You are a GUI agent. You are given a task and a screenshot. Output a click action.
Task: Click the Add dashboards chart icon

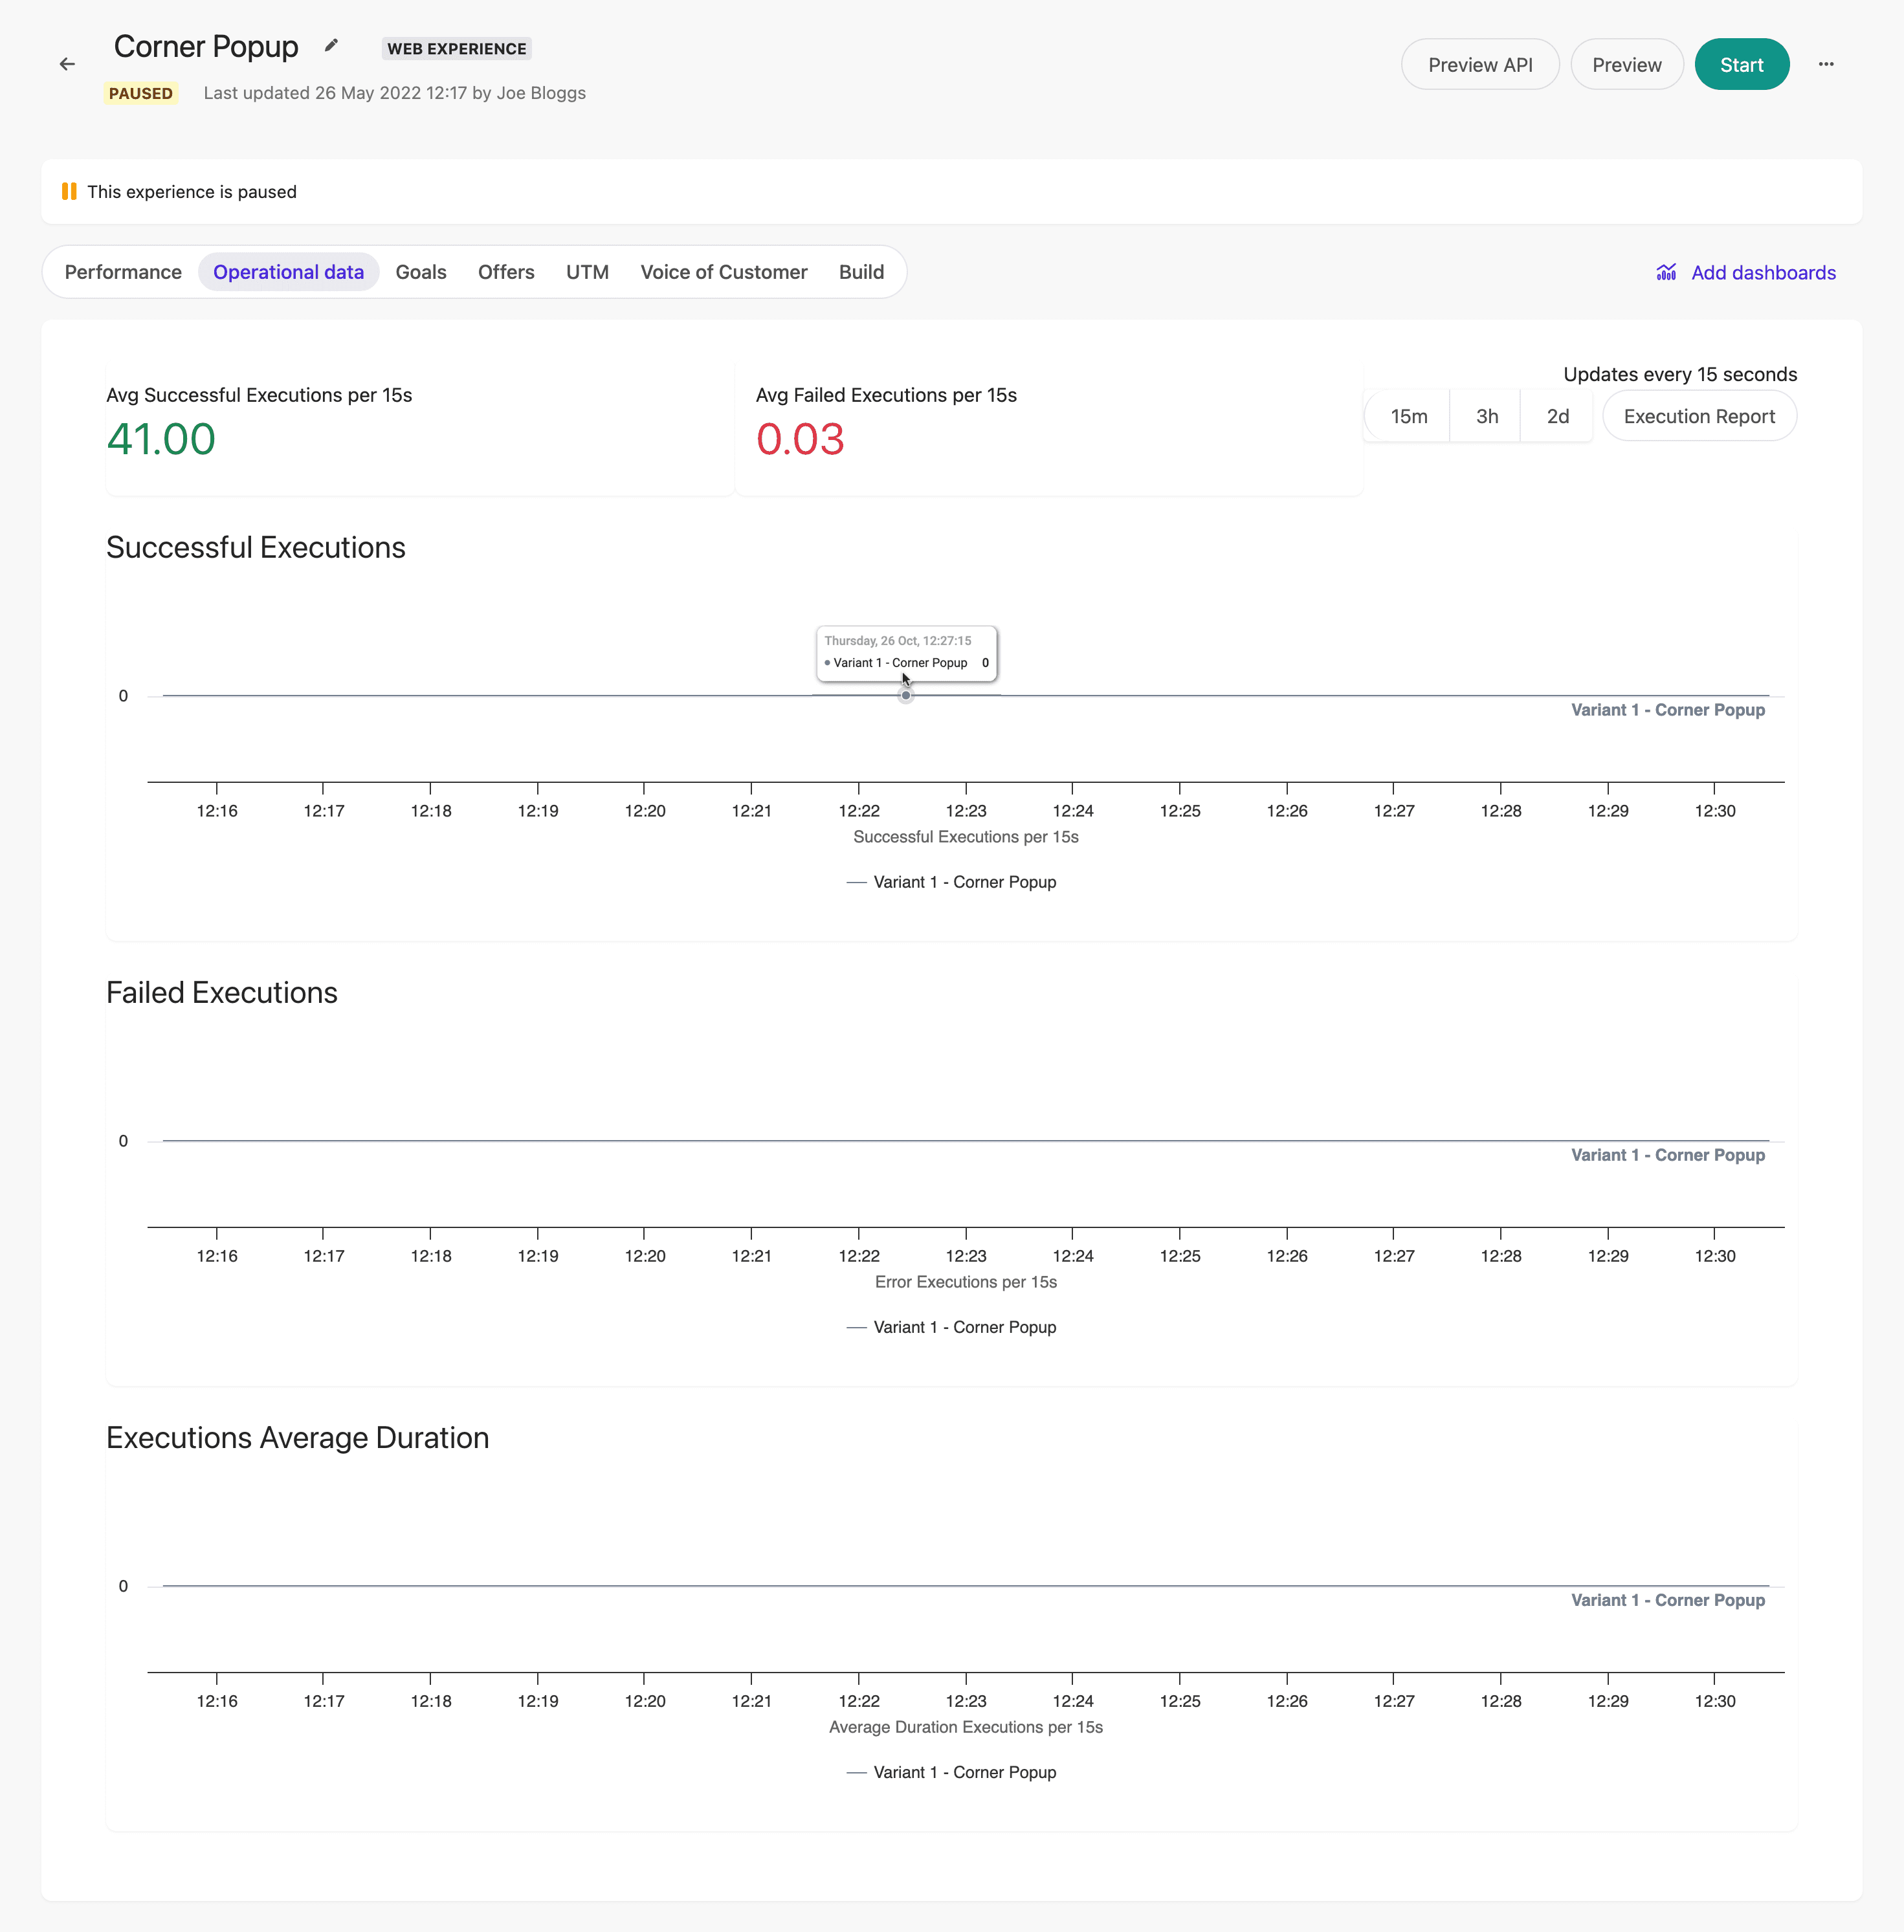pos(1666,272)
